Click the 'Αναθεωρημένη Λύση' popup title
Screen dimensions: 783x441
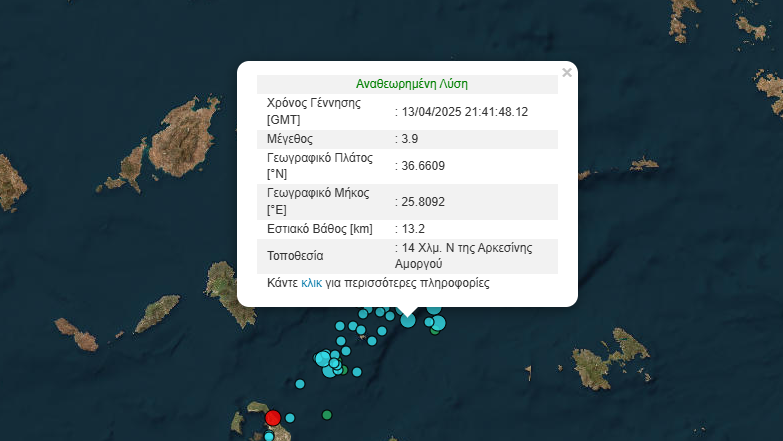click(412, 85)
